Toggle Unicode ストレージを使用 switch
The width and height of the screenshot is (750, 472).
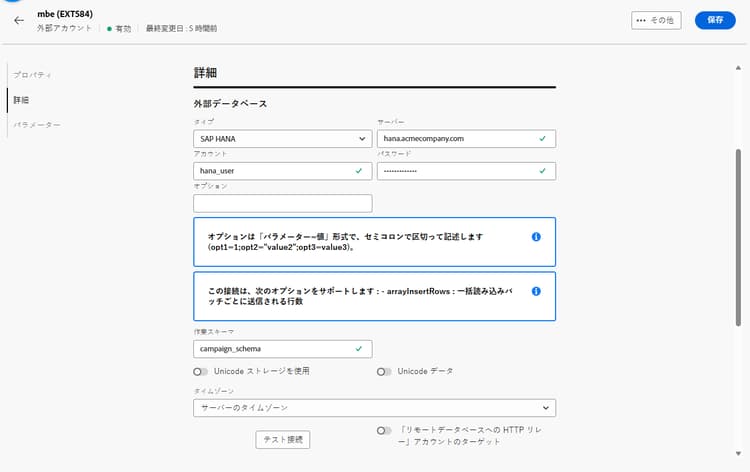tap(200, 372)
